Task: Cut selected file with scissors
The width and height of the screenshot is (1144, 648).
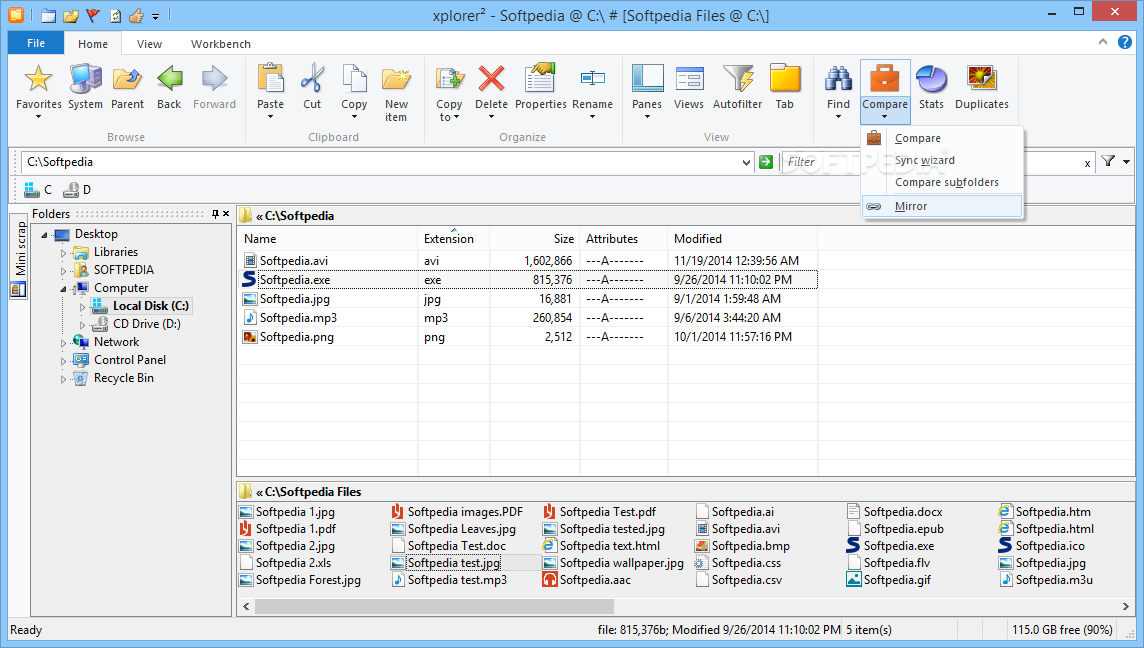Action: [x=312, y=88]
